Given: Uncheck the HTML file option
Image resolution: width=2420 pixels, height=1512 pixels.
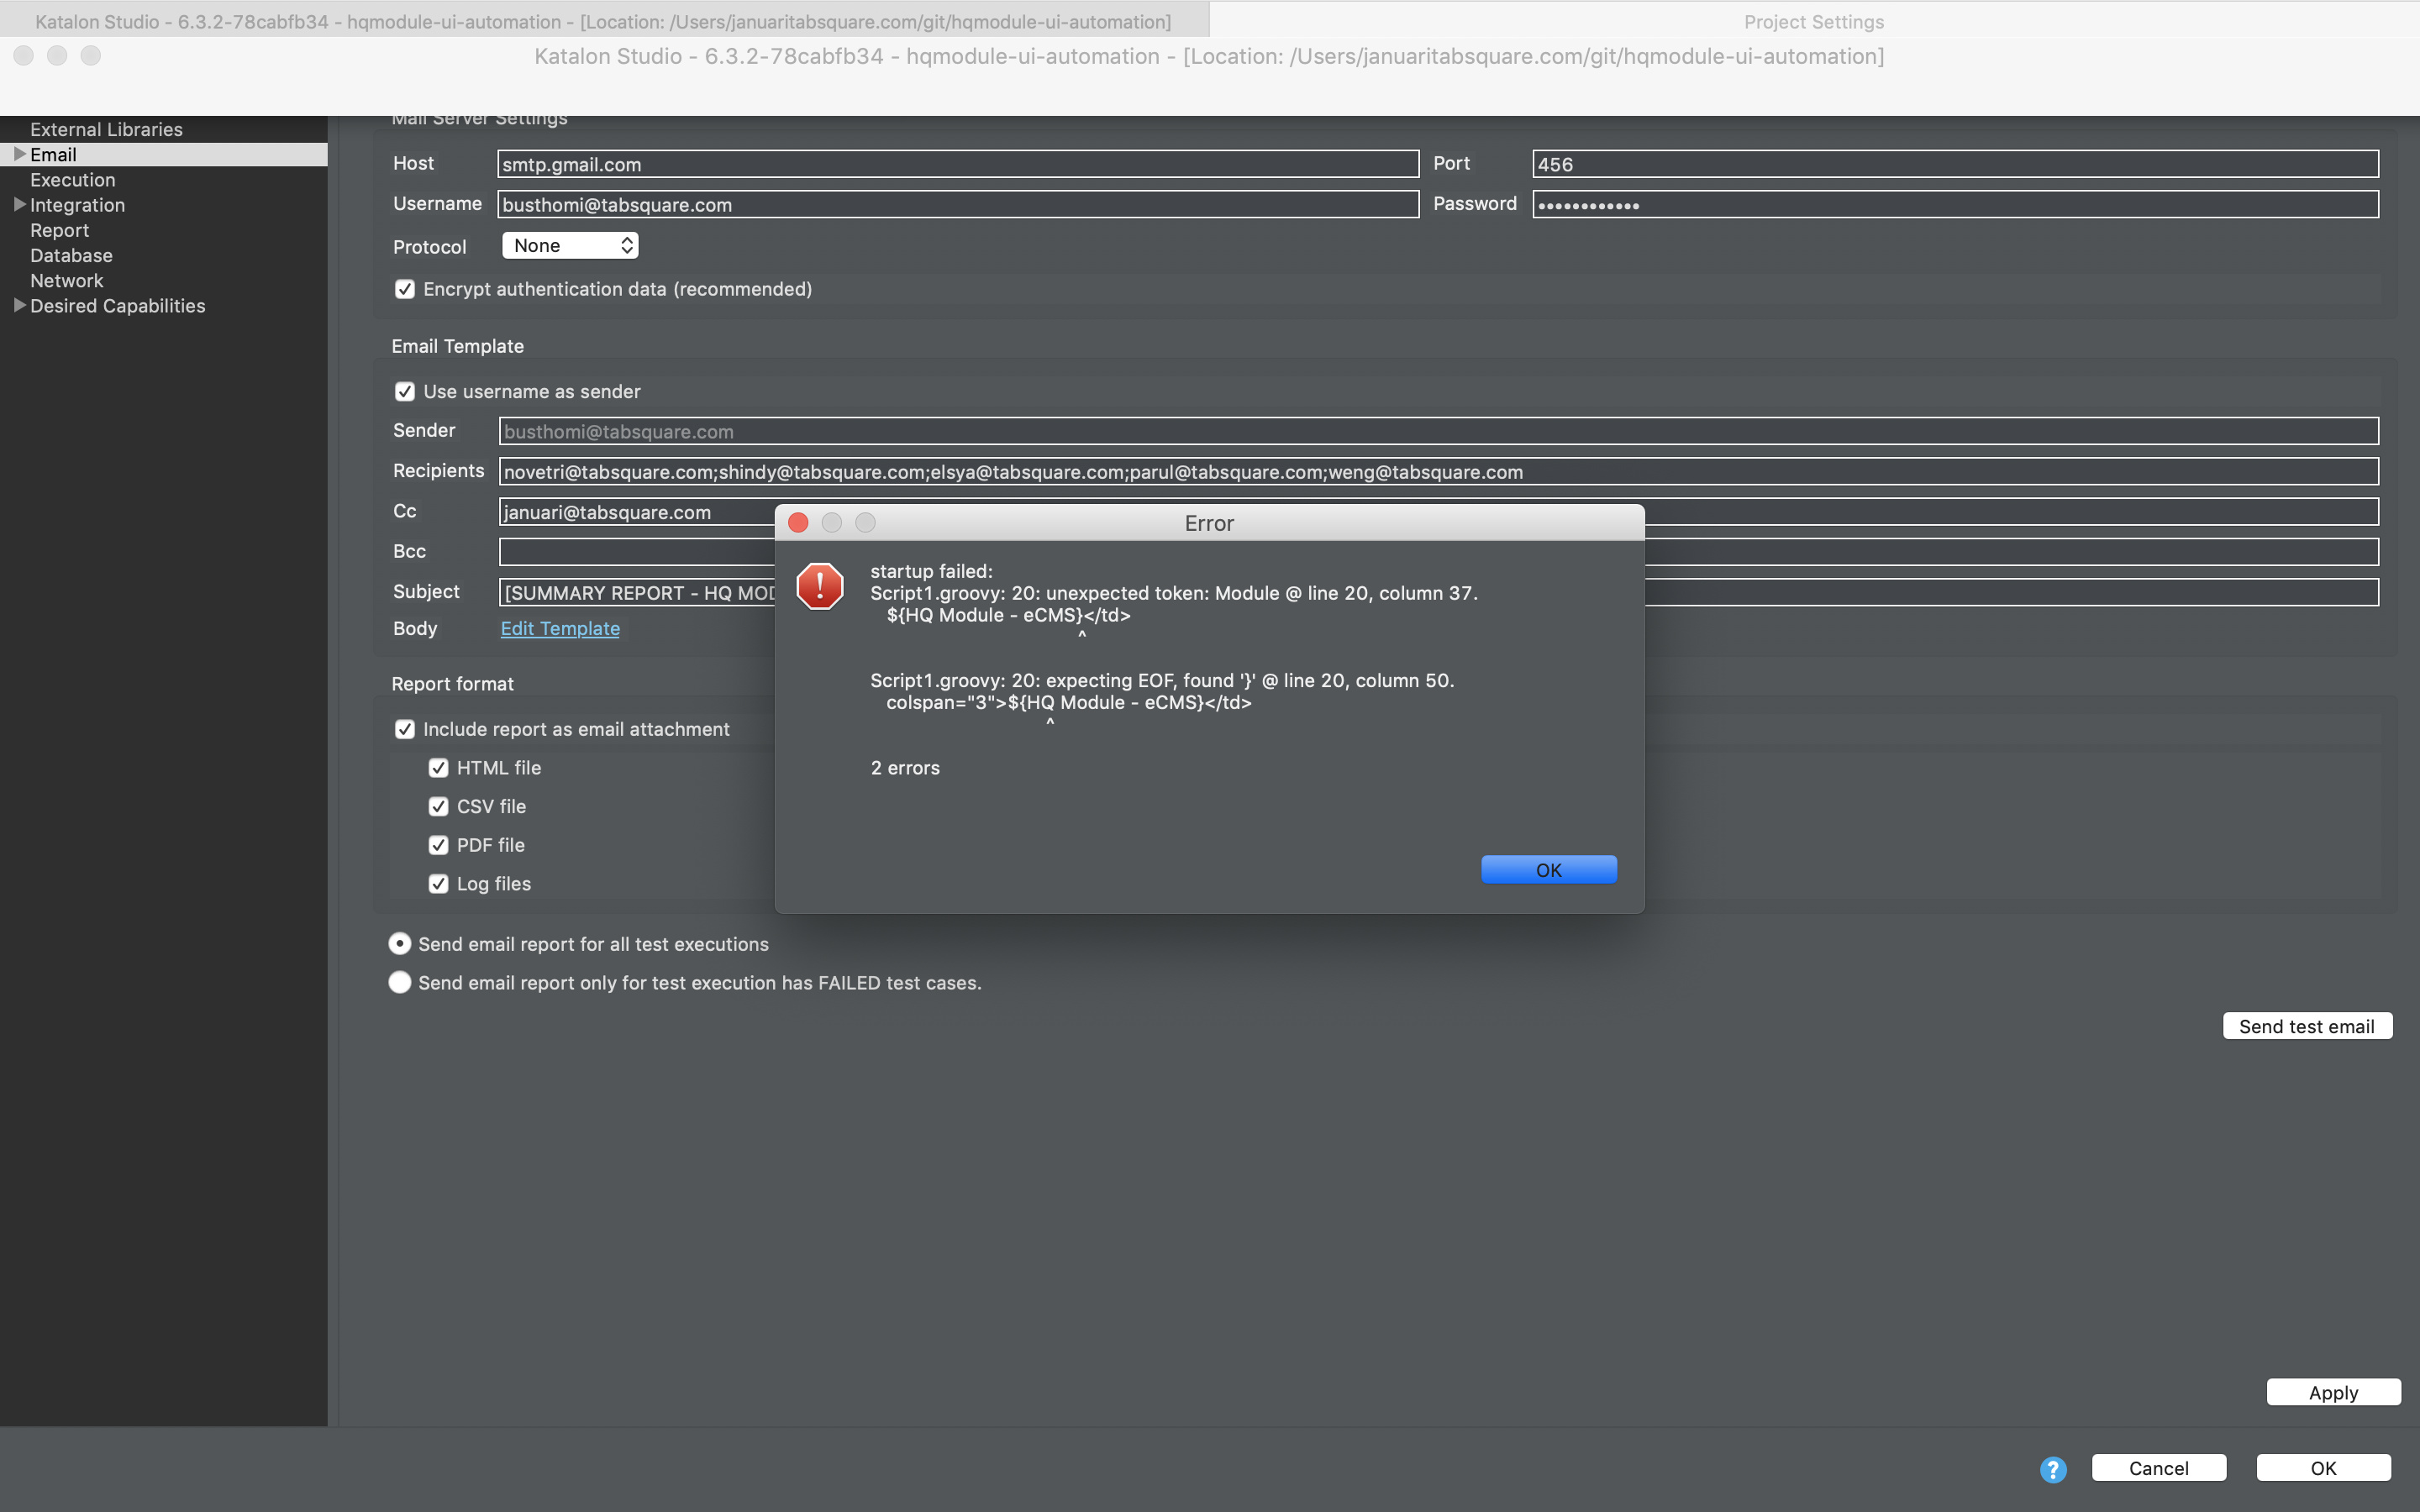Looking at the screenshot, I should 438,768.
